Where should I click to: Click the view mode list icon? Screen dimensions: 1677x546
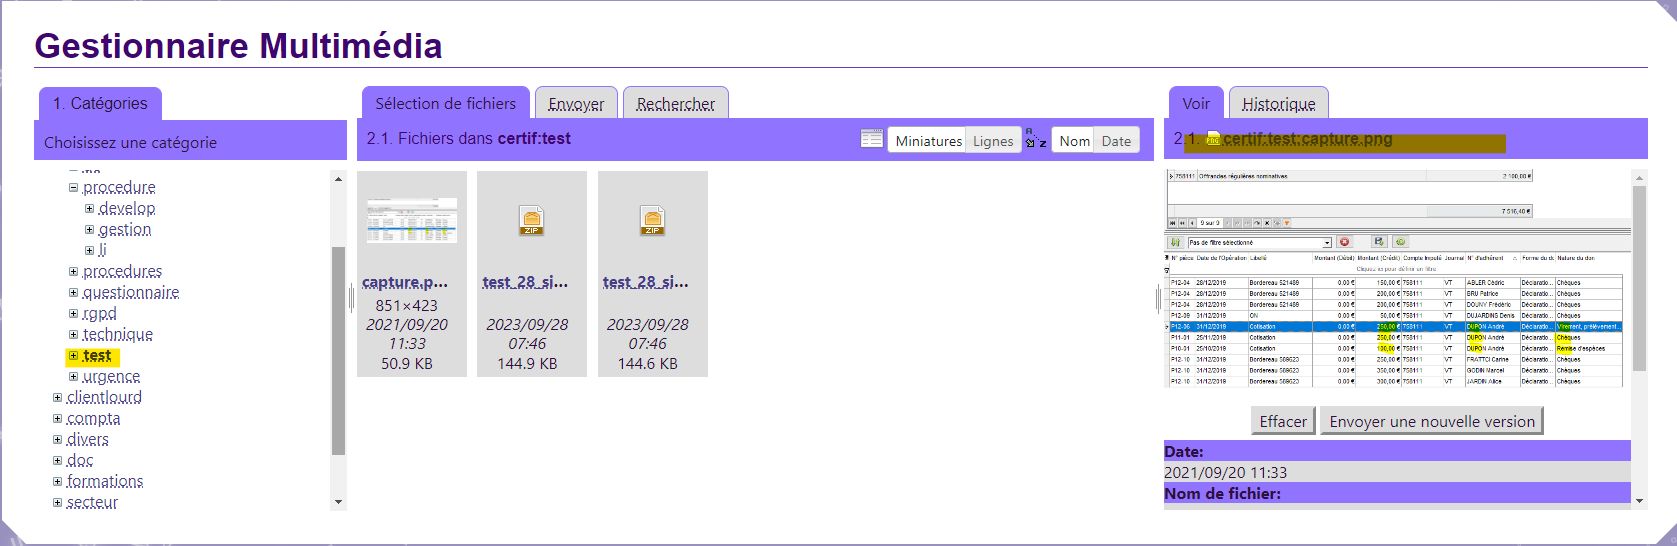pyautogui.click(x=872, y=140)
